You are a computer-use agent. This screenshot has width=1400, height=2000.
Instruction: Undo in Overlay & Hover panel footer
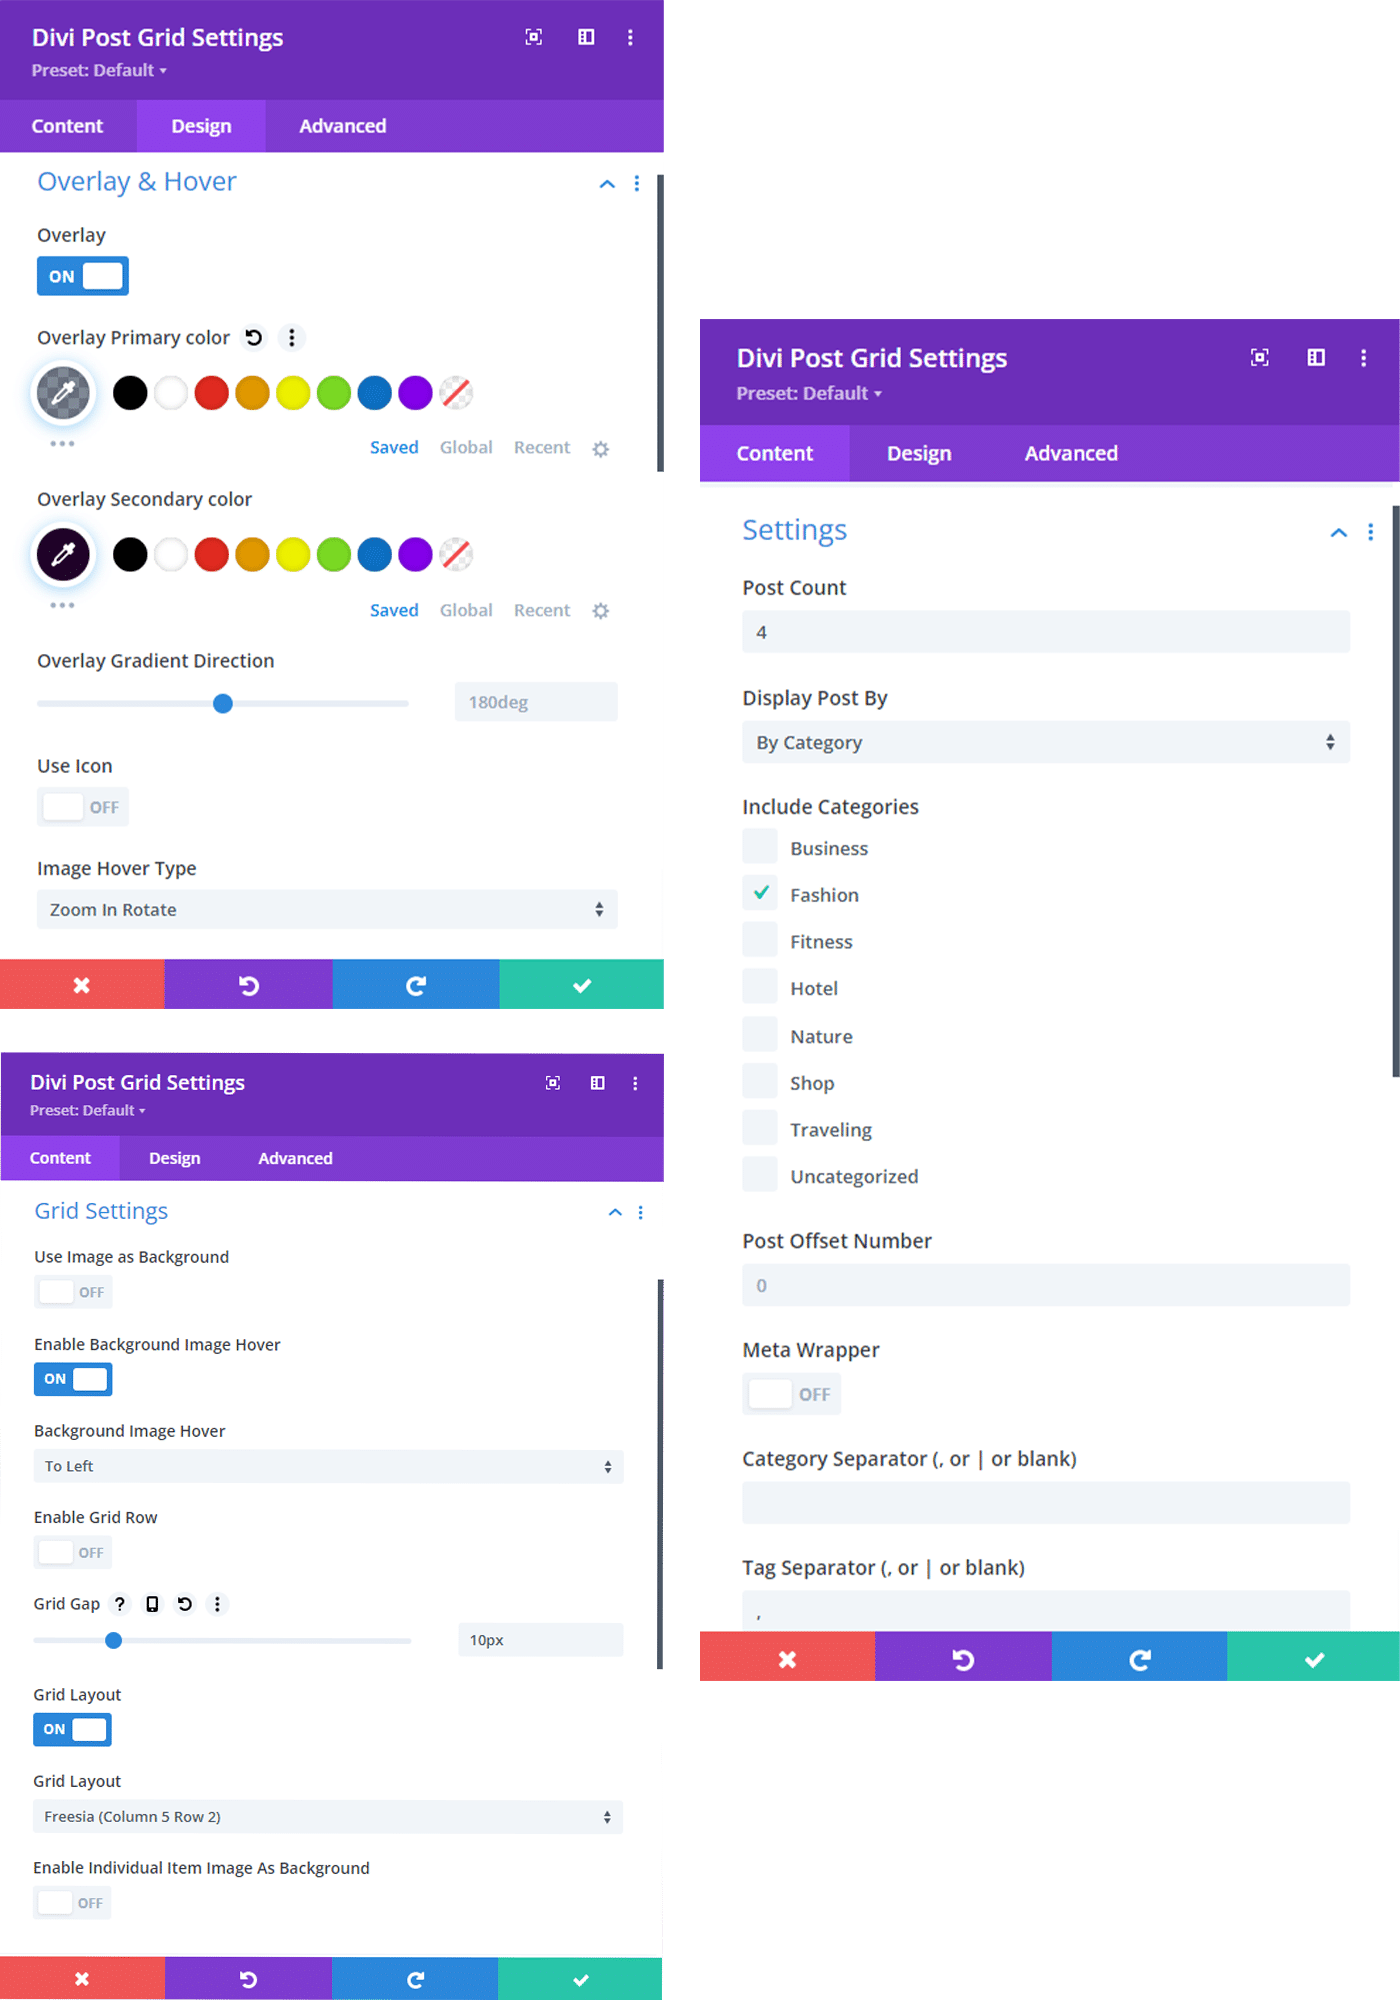[x=249, y=985]
